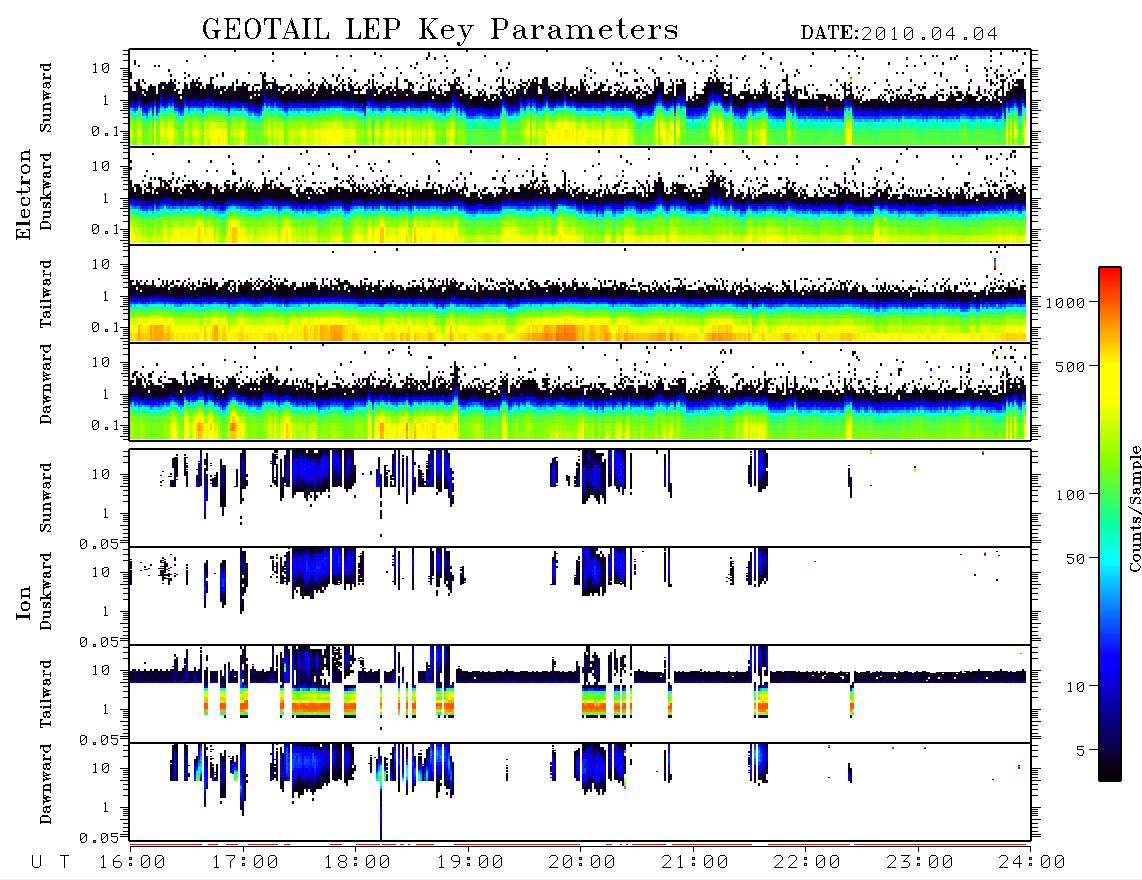
Task: Select the "23:00" time tick label
Action: [x=920, y=862]
